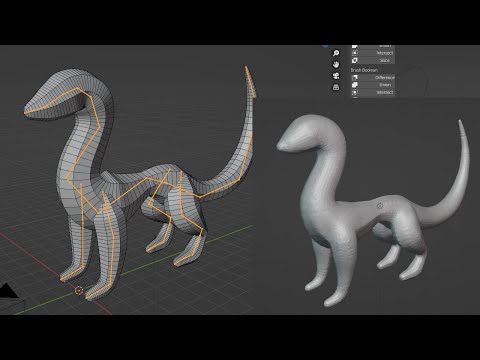Click Difference under Brush Boolean
The height and width of the screenshot is (360, 480).
pos(373,77)
